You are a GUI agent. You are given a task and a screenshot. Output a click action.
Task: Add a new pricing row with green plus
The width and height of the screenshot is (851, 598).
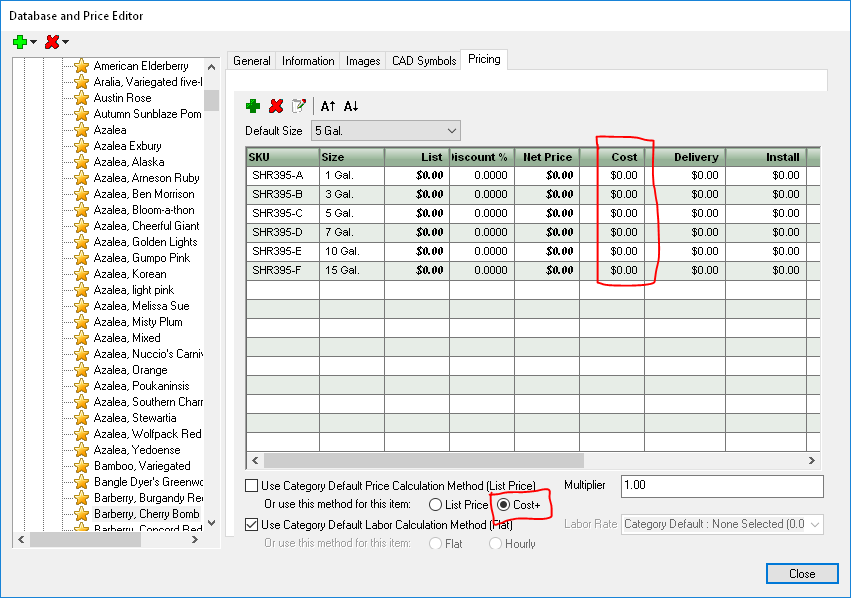click(x=253, y=106)
